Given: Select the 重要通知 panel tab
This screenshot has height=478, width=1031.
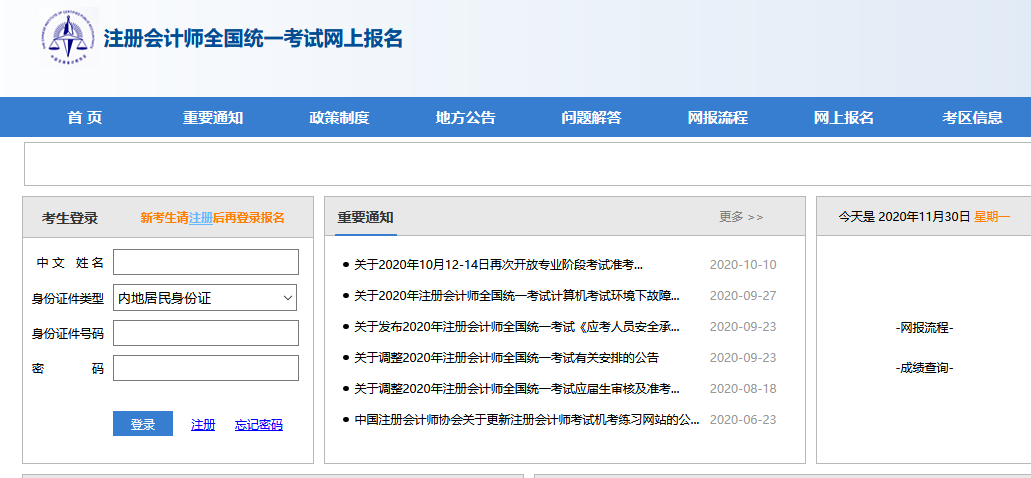Looking at the screenshot, I should [366, 218].
